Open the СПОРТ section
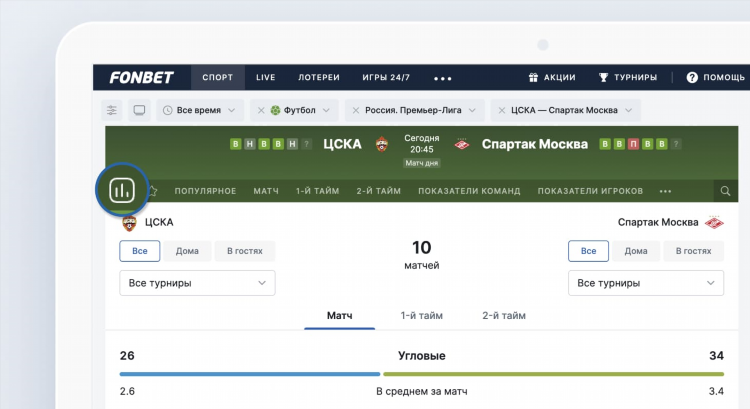 coord(218,77)
